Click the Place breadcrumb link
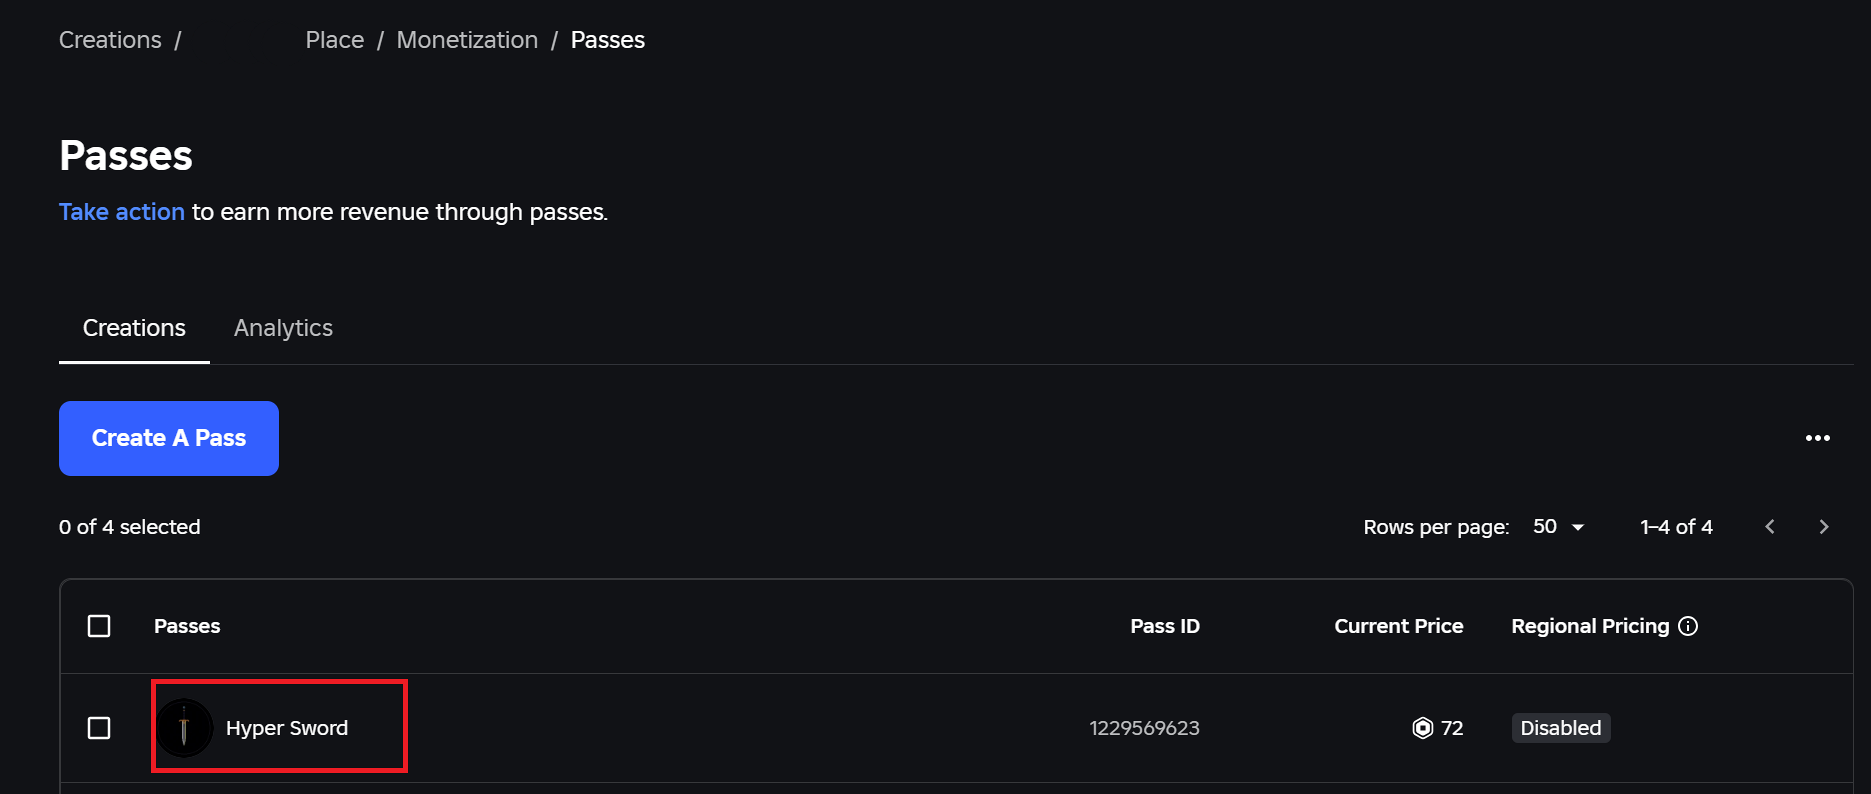 (x=334, y=40)
